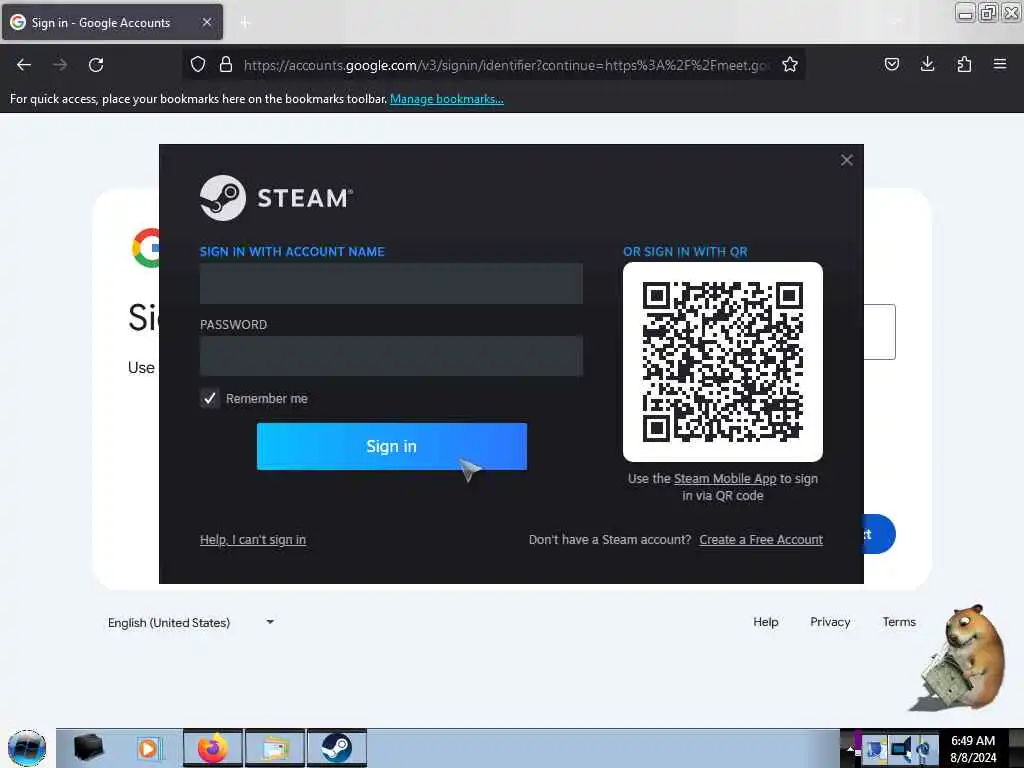
Task: Open a new tab with plus button
Action: pos(245,23)
